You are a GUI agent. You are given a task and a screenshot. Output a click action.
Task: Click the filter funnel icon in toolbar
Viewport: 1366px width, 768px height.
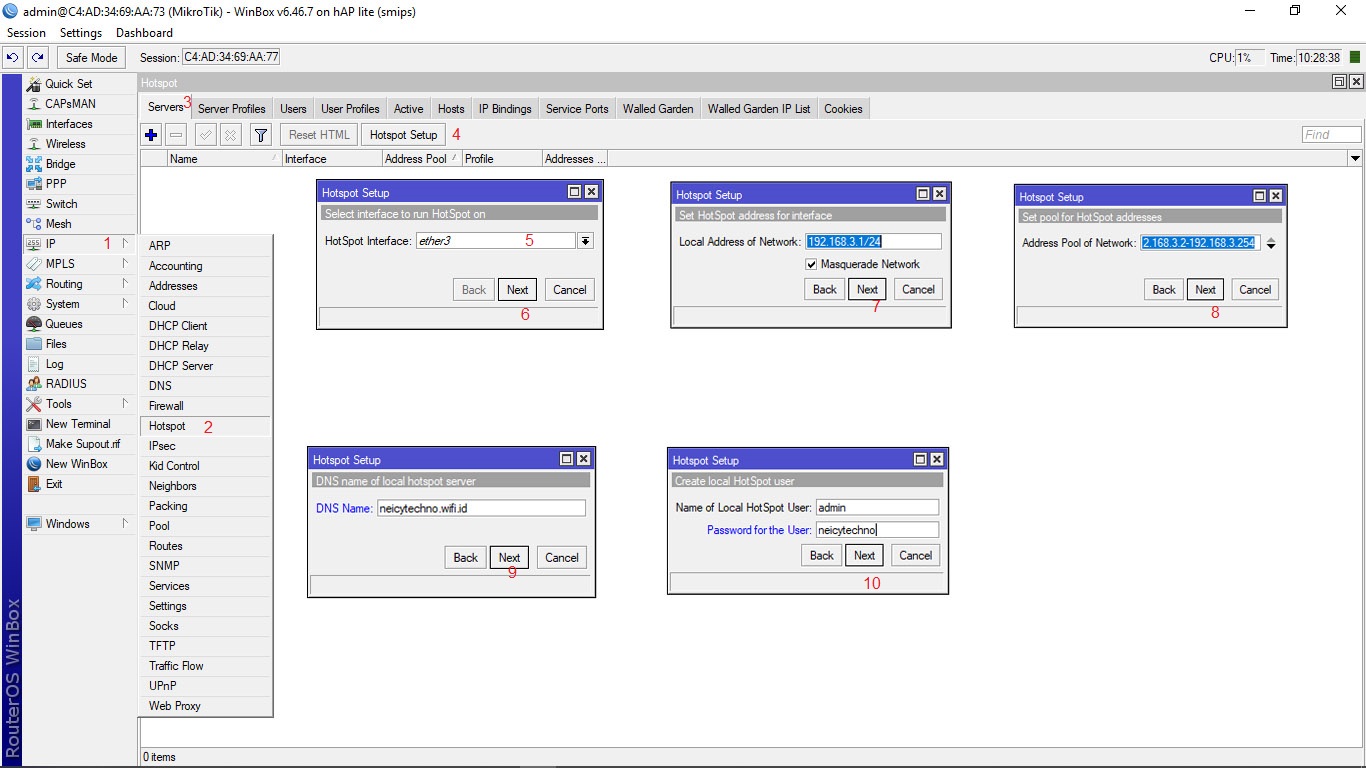point(260,135)
